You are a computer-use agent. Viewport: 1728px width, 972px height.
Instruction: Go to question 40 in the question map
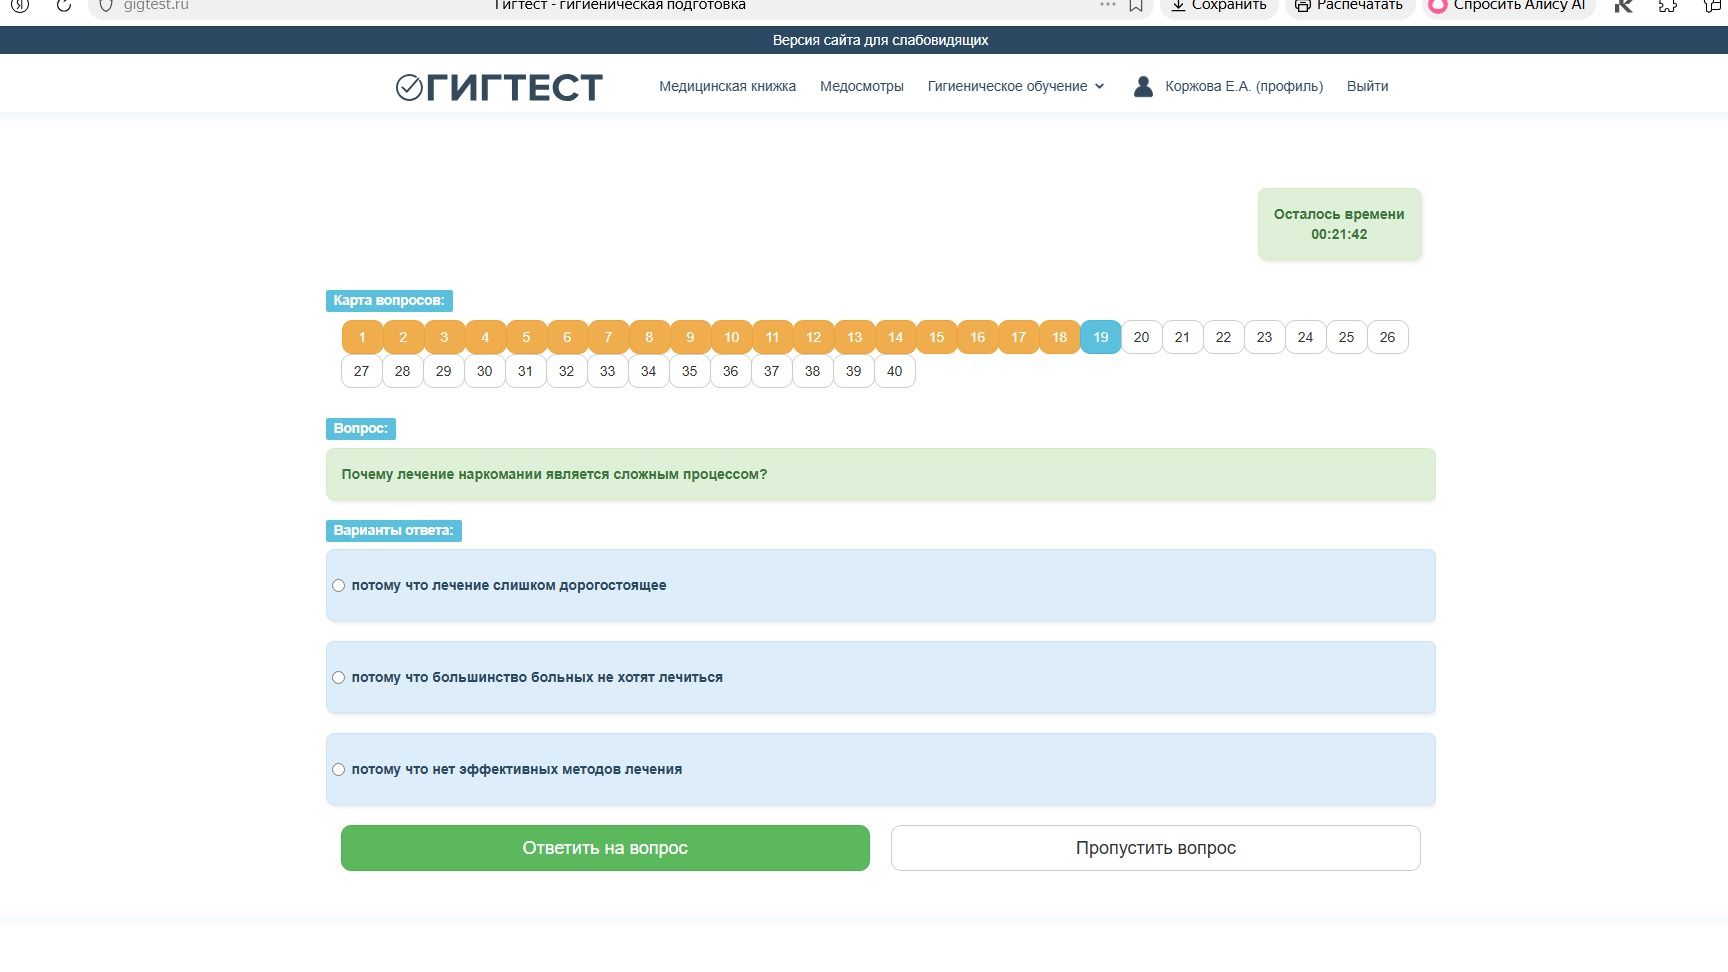[x=894, y=371]
